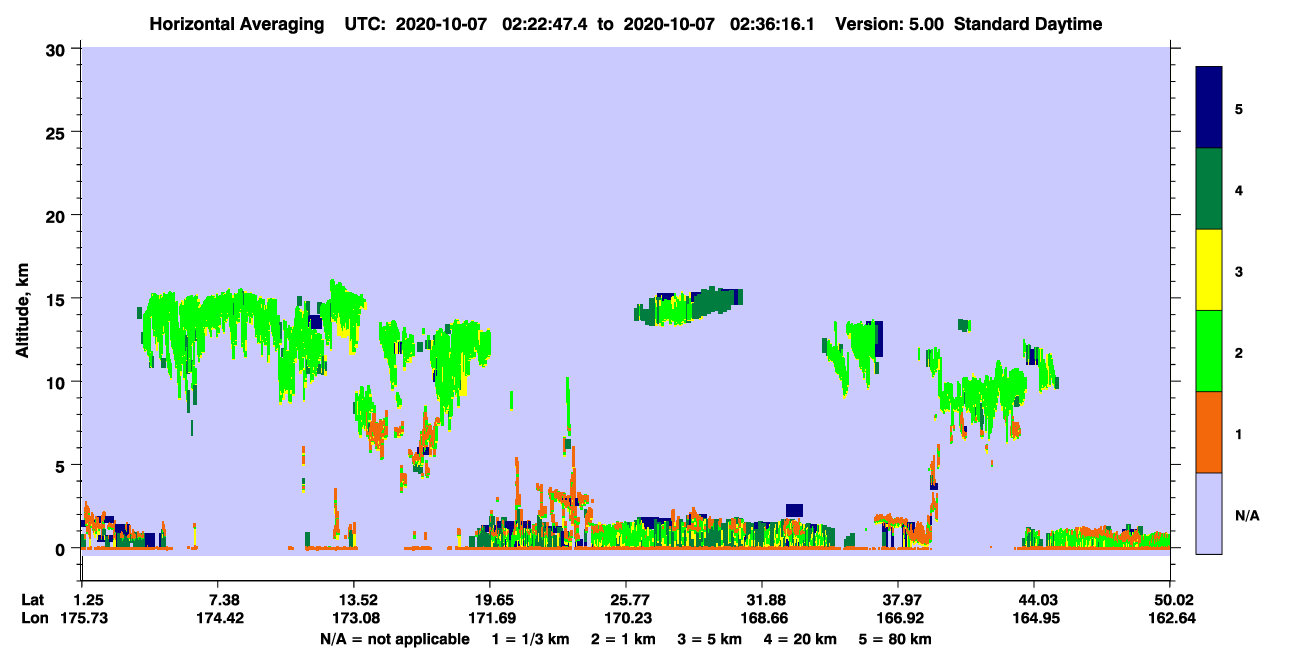Click the small dark blue square near 2 km altitude

pyautogui.click(x=794, y=510)
